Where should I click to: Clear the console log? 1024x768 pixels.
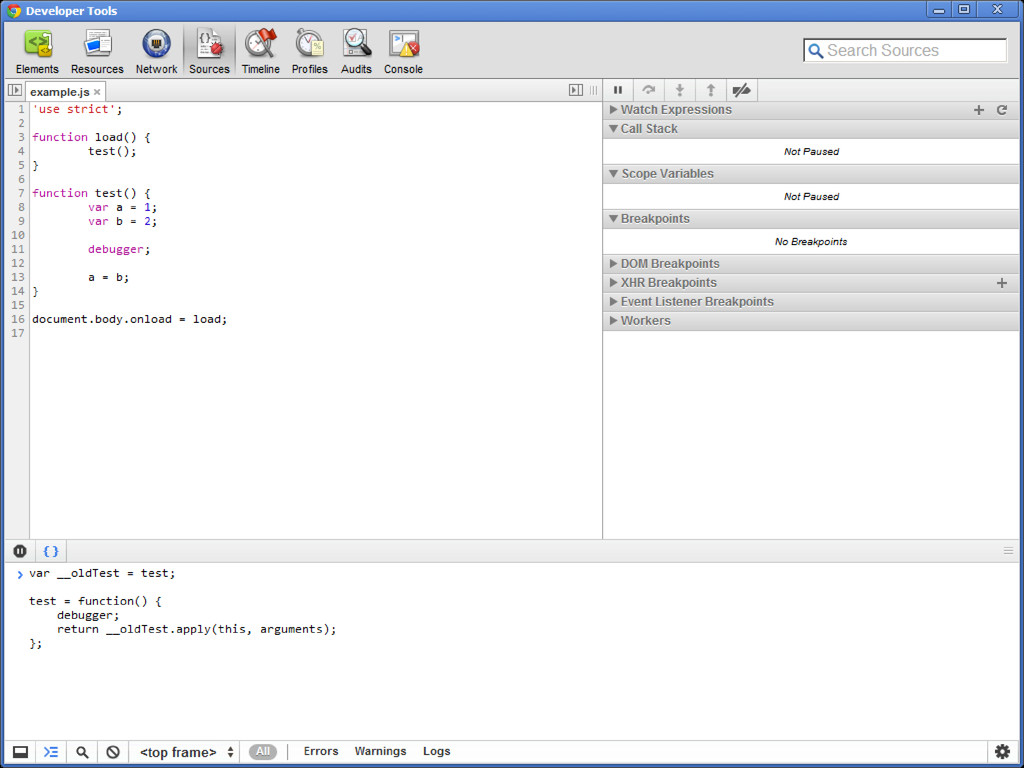pos(113,752)
